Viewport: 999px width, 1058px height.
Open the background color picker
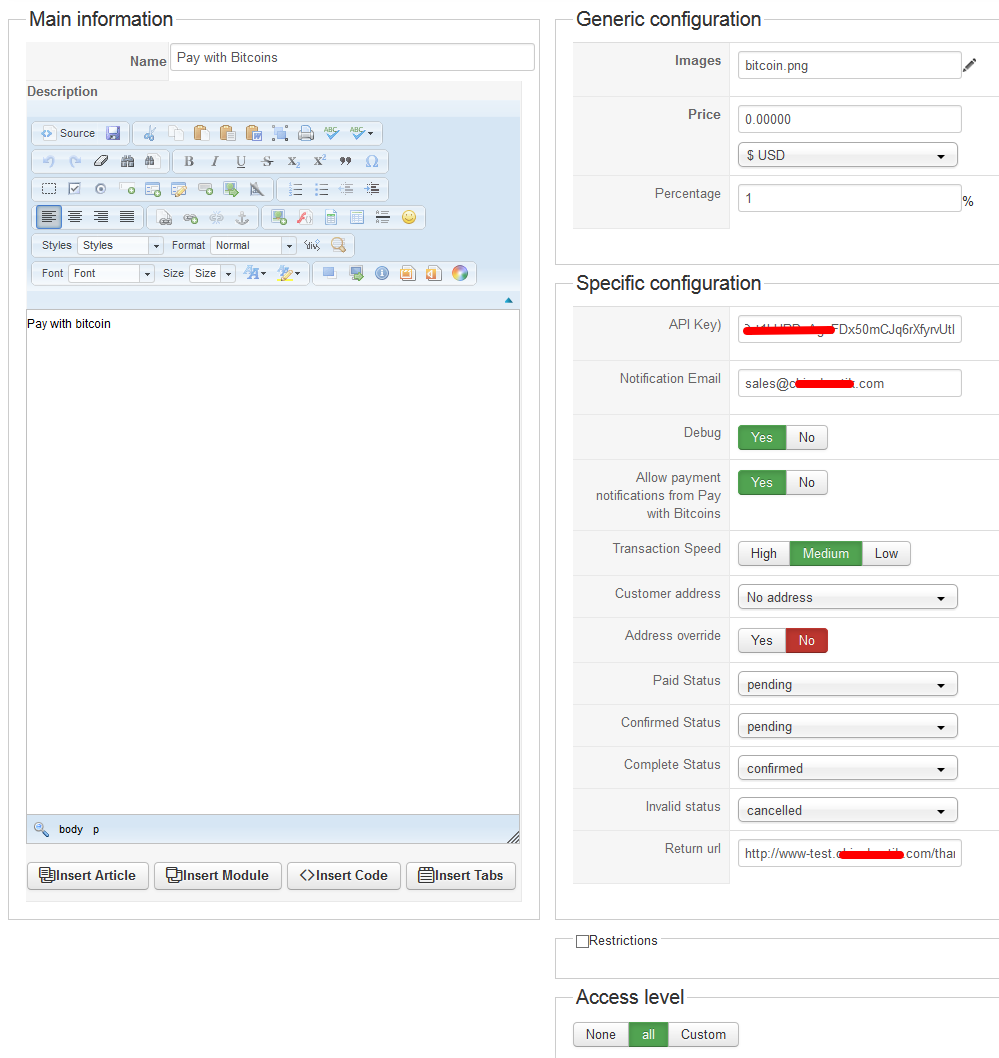[289, 273]
